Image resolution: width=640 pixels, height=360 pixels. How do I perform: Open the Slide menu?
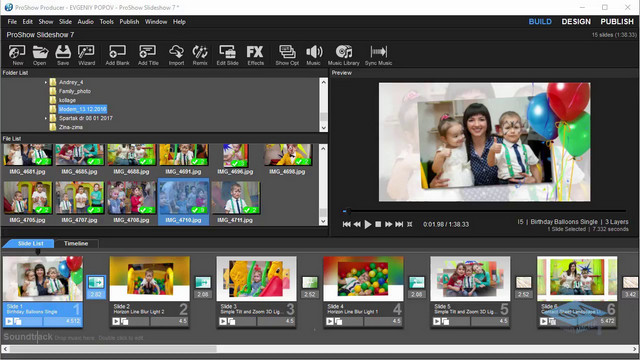65,22
